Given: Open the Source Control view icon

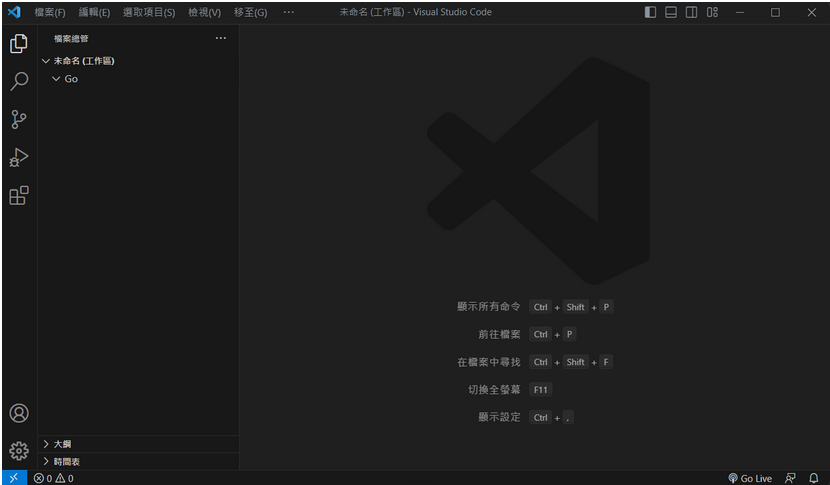Looking at the screenshot, I should coord(19,119).
